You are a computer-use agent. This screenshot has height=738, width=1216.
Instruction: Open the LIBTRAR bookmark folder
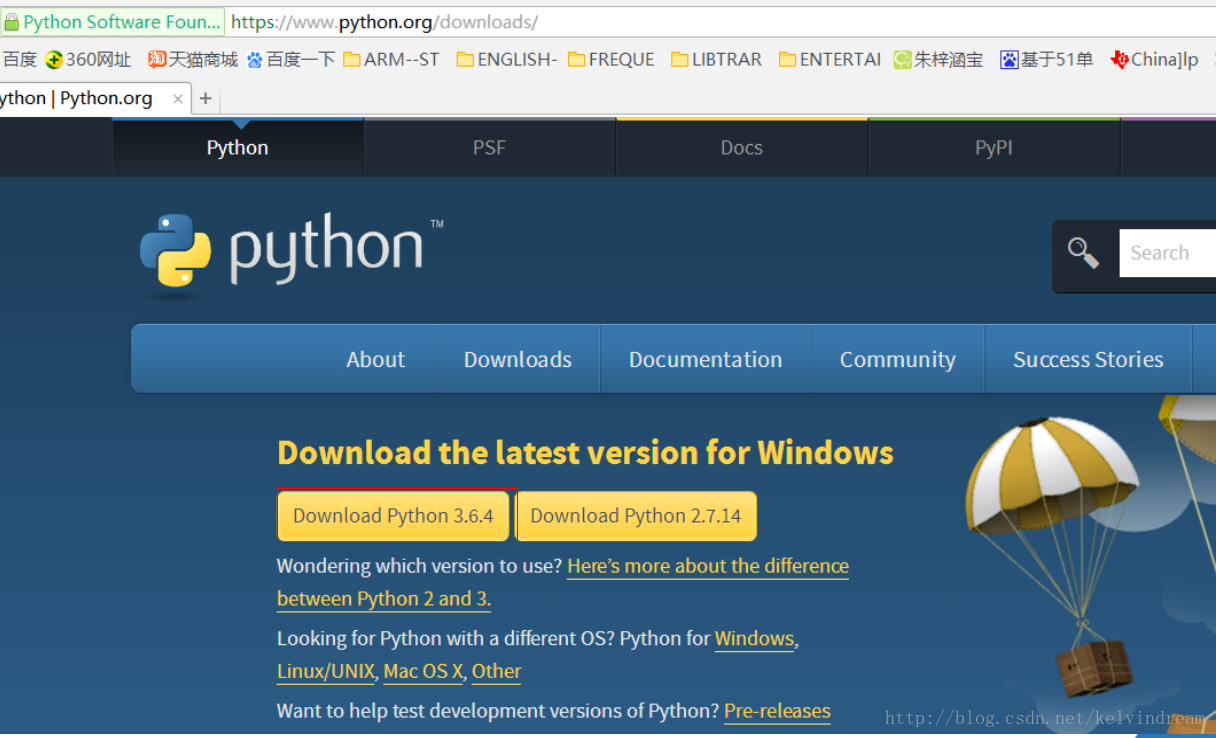[717, 60]
